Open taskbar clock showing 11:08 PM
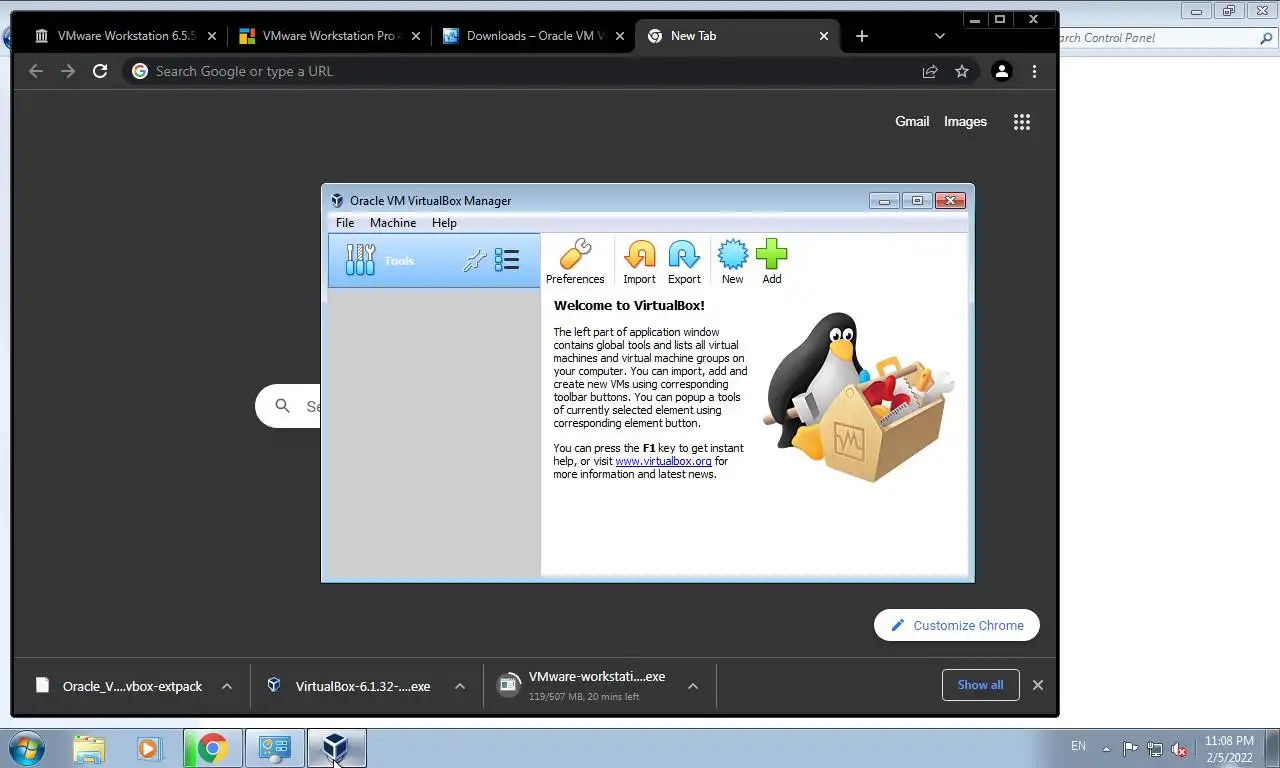Screen dimensions: 1280x768 (1229, 748)
